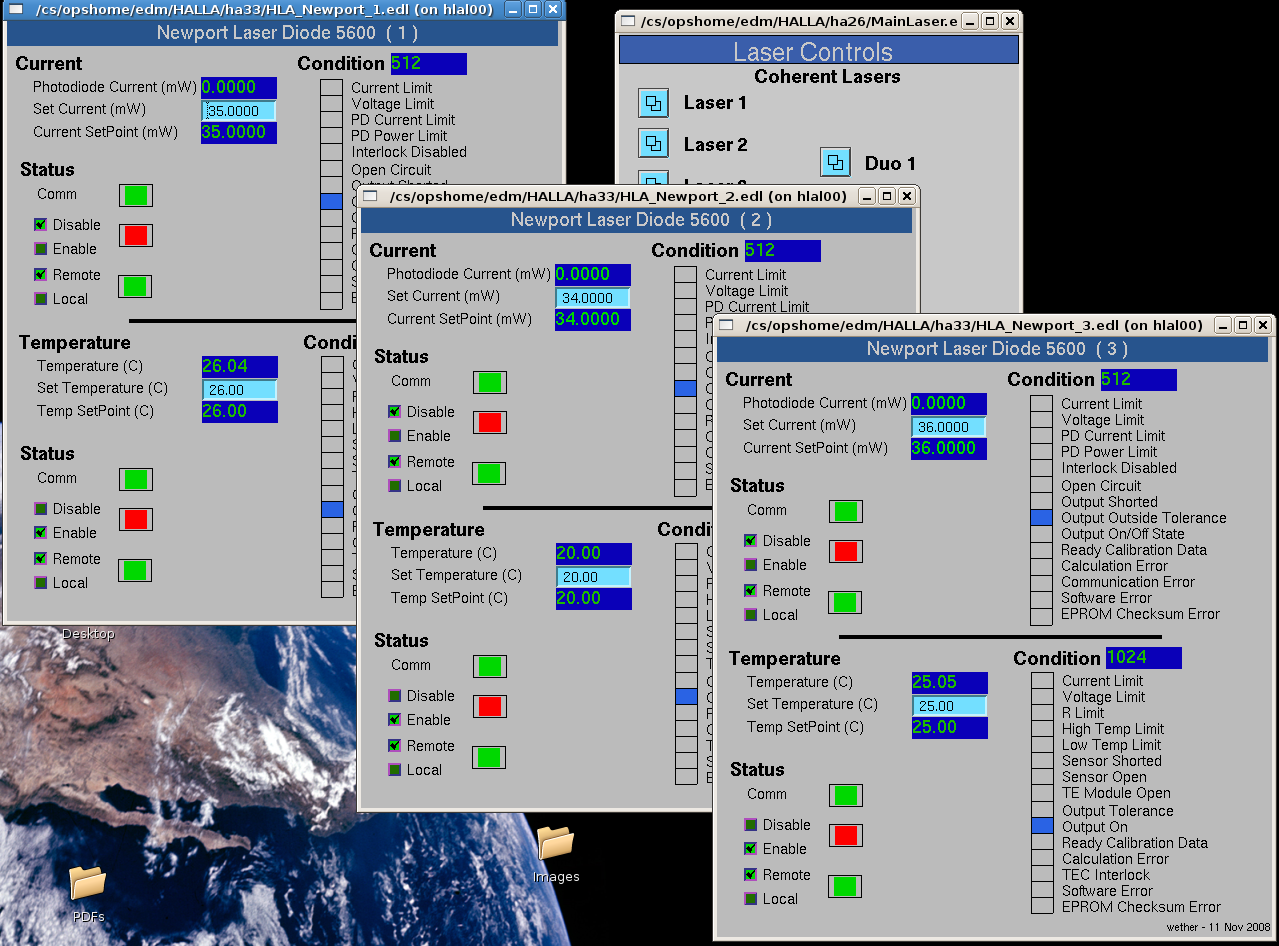Image resolution: width=1279 pixels, height=946 pixels.
Task: Click EPROM Checksum Error label in Temperature conditions
Action: click(1141, 907)
